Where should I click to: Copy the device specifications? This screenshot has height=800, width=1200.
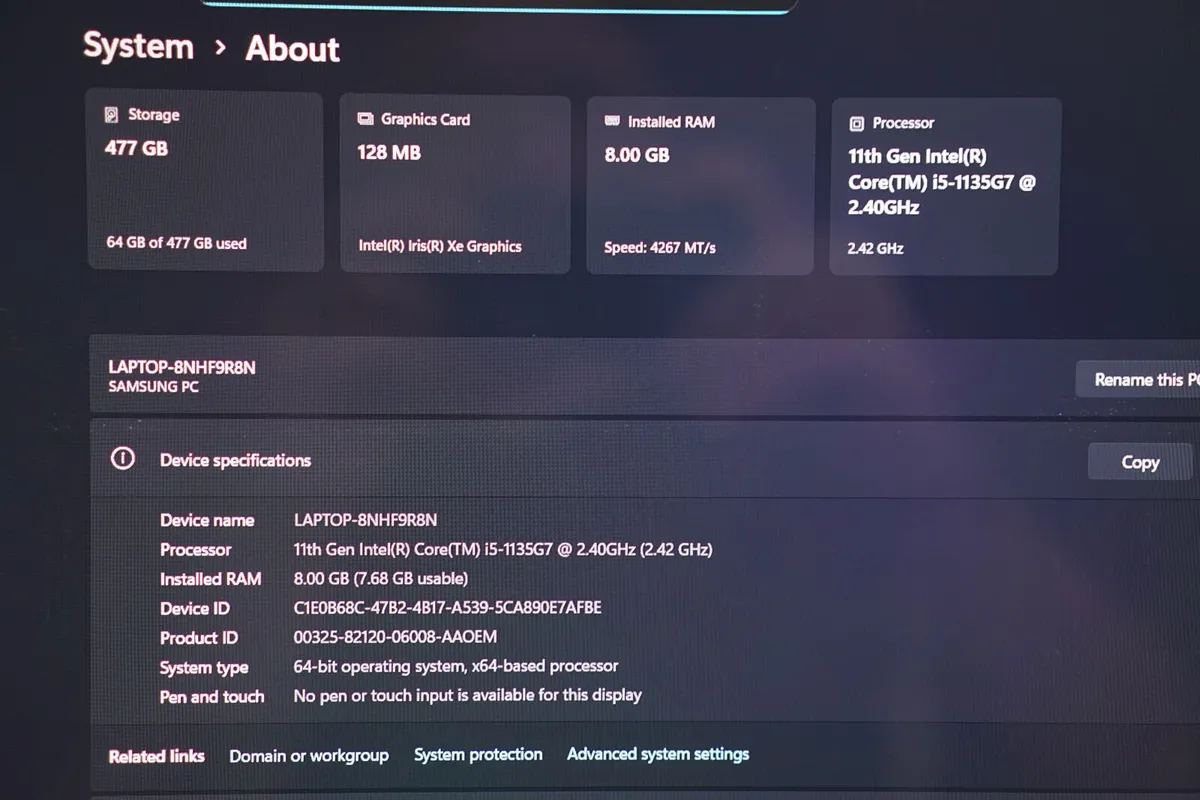(1139, 461)
